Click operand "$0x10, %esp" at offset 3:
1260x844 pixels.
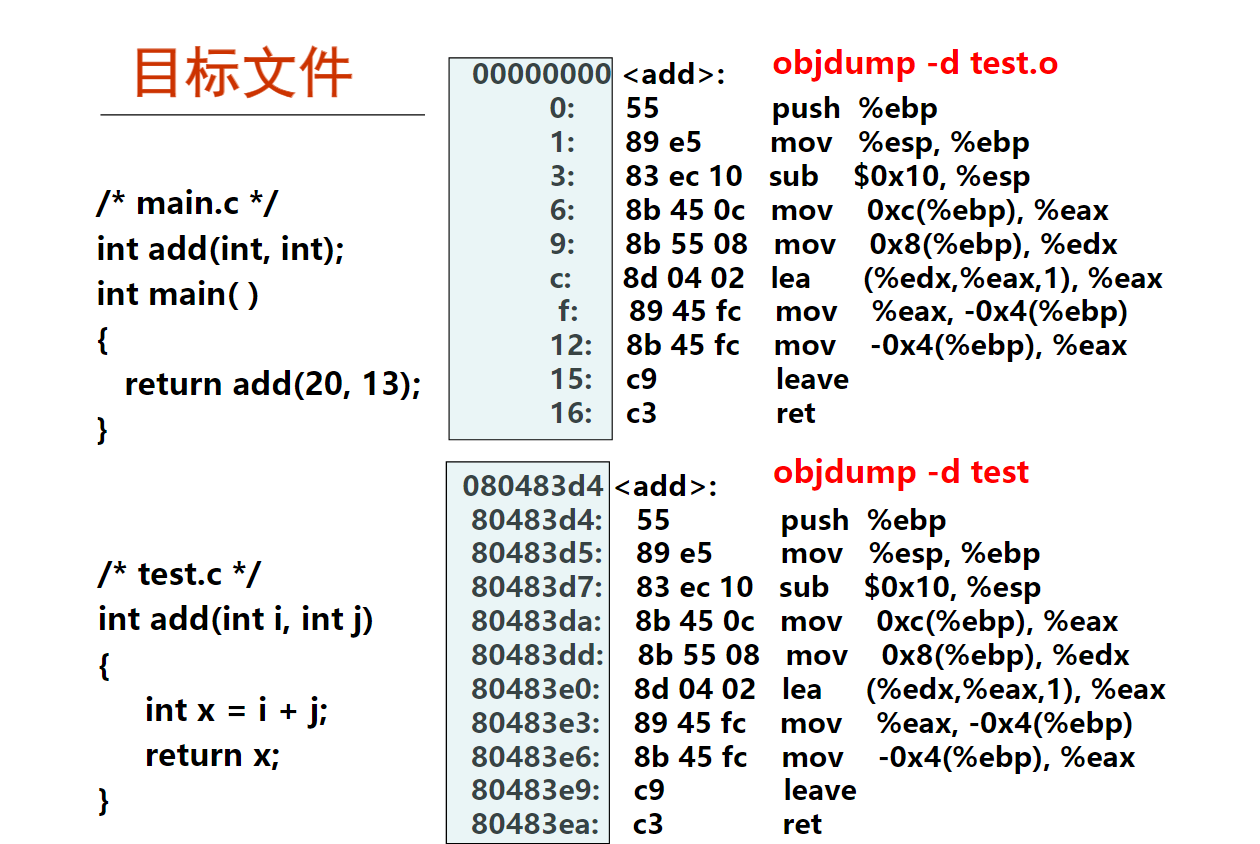[942, 177]
